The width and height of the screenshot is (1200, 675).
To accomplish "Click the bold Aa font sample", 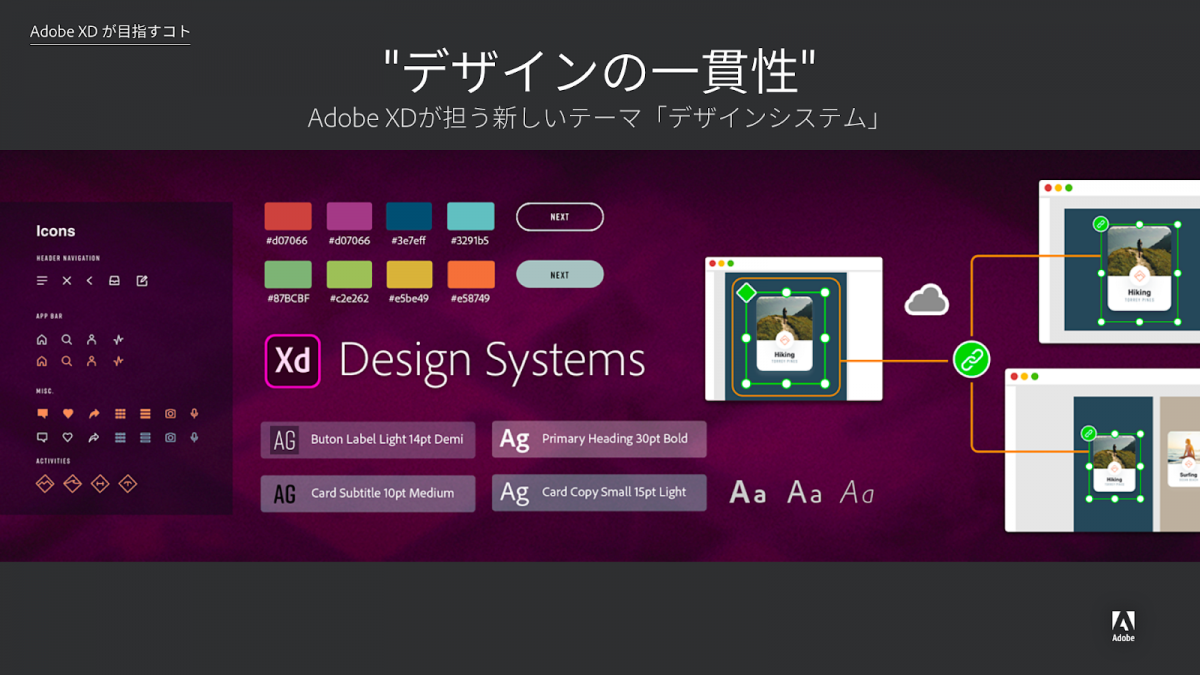I will (747, 492).
